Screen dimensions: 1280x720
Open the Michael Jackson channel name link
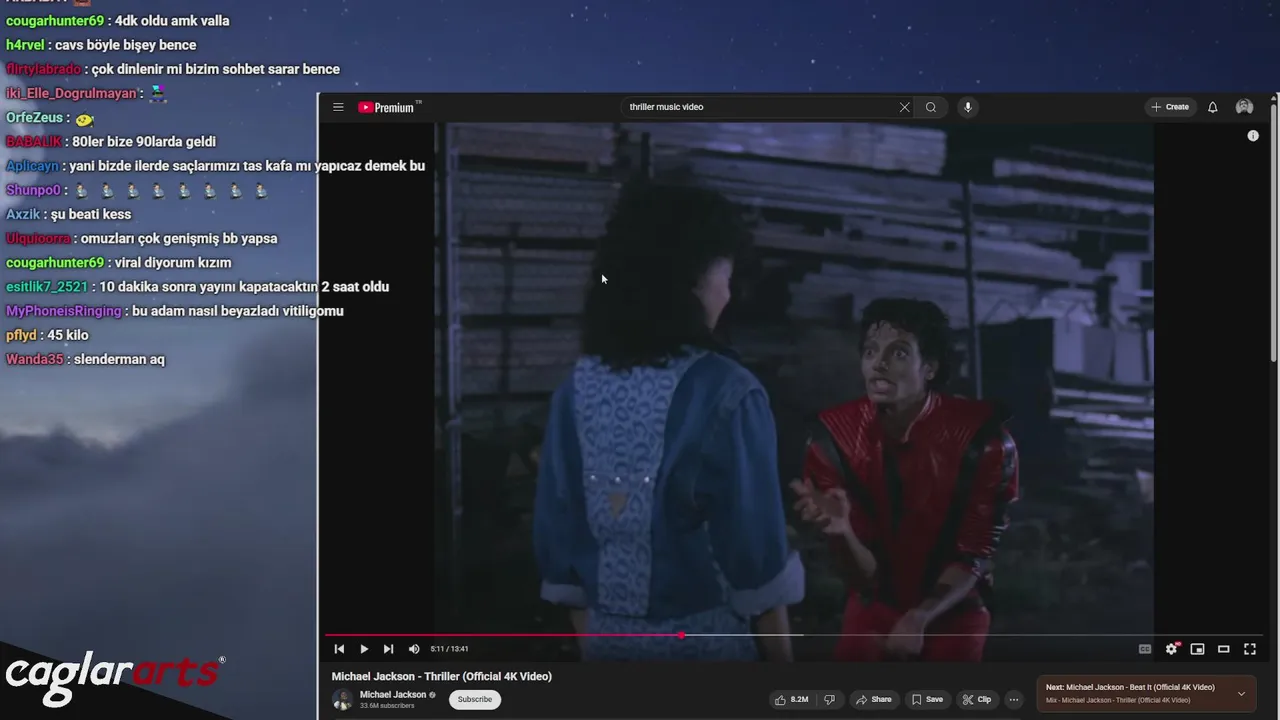tap(393, 695)
